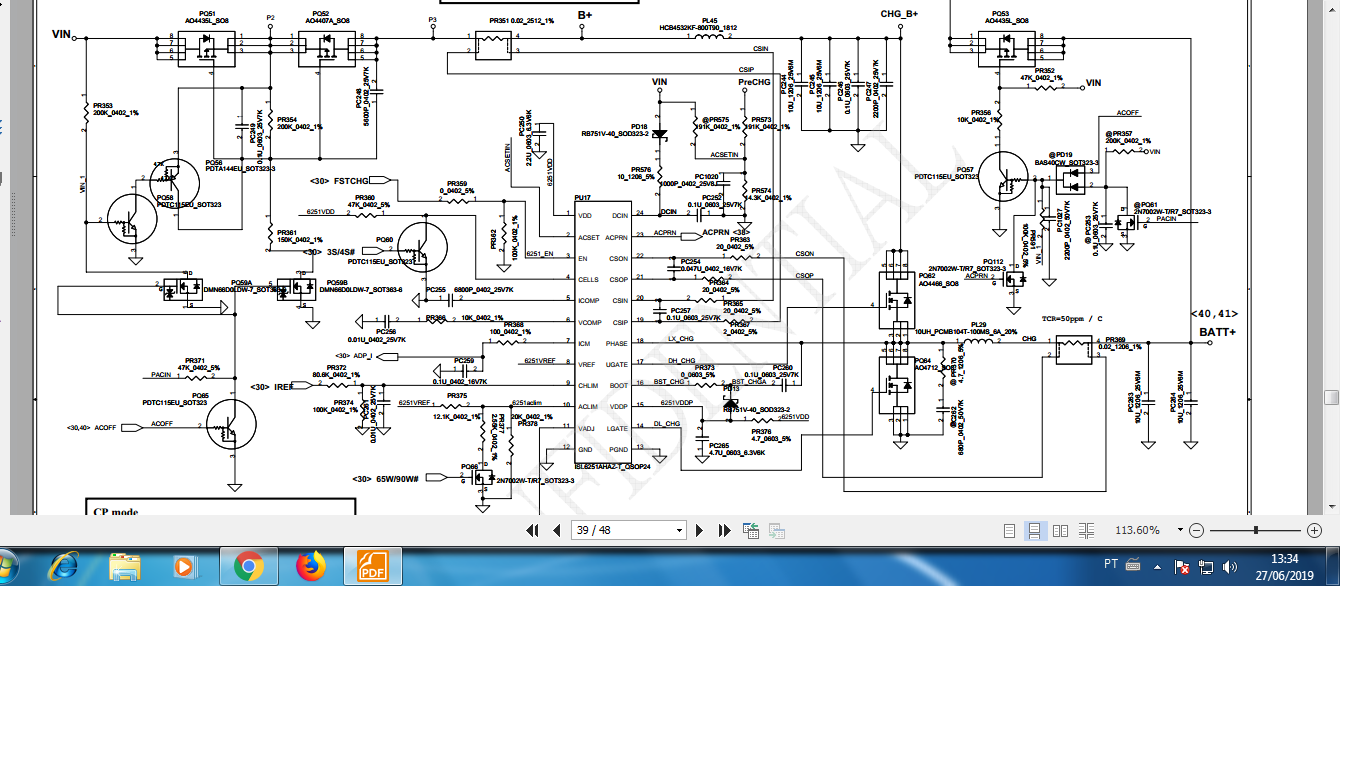Open Windows Explorer from taskbar
This screenshot has height=768, width=1366.
pyautogui.click(x=125, y=566)
